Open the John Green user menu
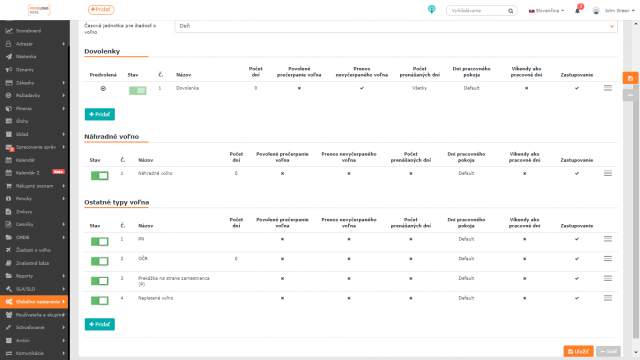 click(x=619, y=11)
